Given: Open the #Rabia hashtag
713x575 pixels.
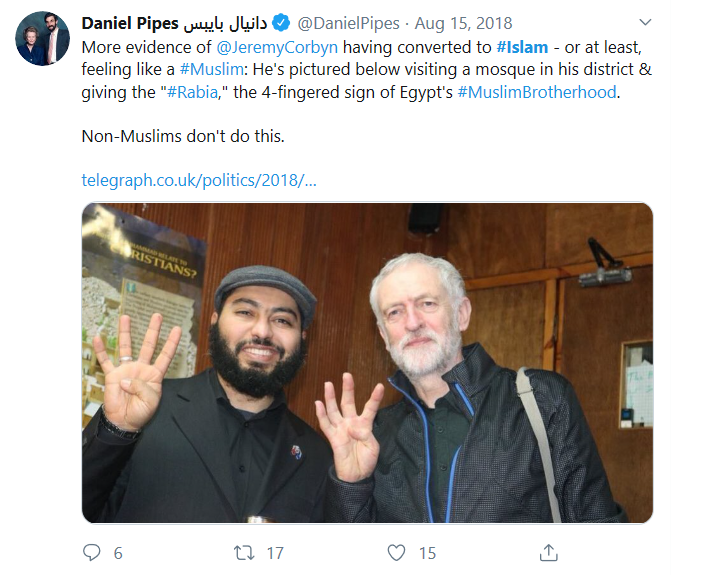Looking at the screenshot, I should [x=192, y=92].
